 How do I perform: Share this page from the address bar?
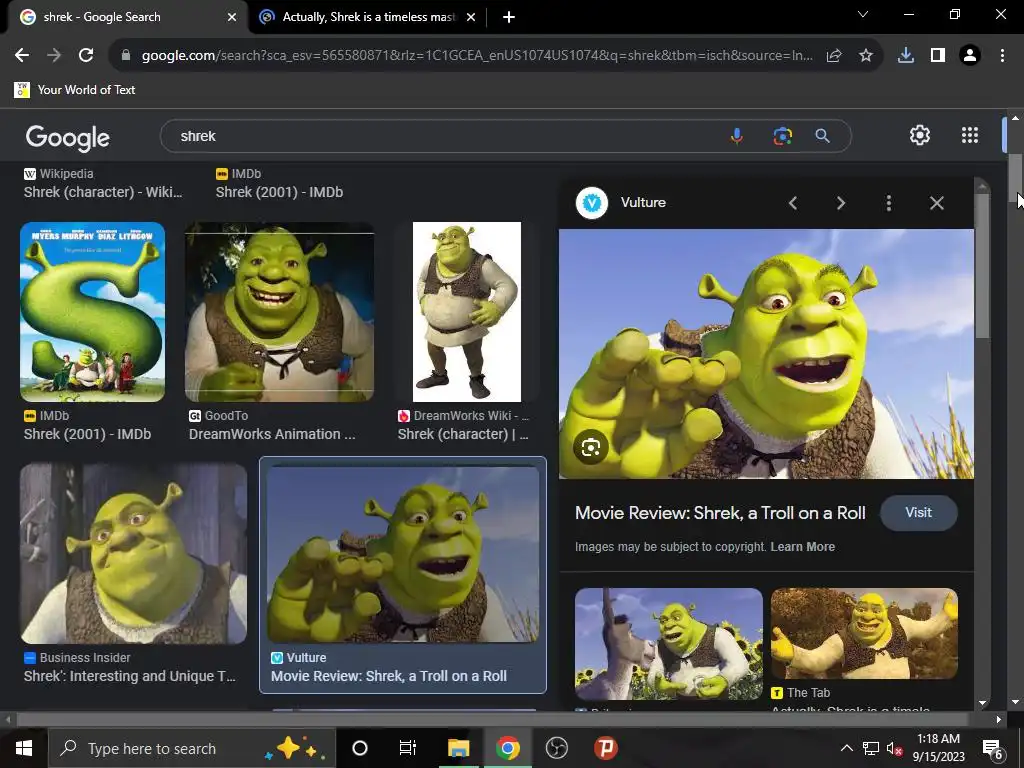click(x=833, y=56)
